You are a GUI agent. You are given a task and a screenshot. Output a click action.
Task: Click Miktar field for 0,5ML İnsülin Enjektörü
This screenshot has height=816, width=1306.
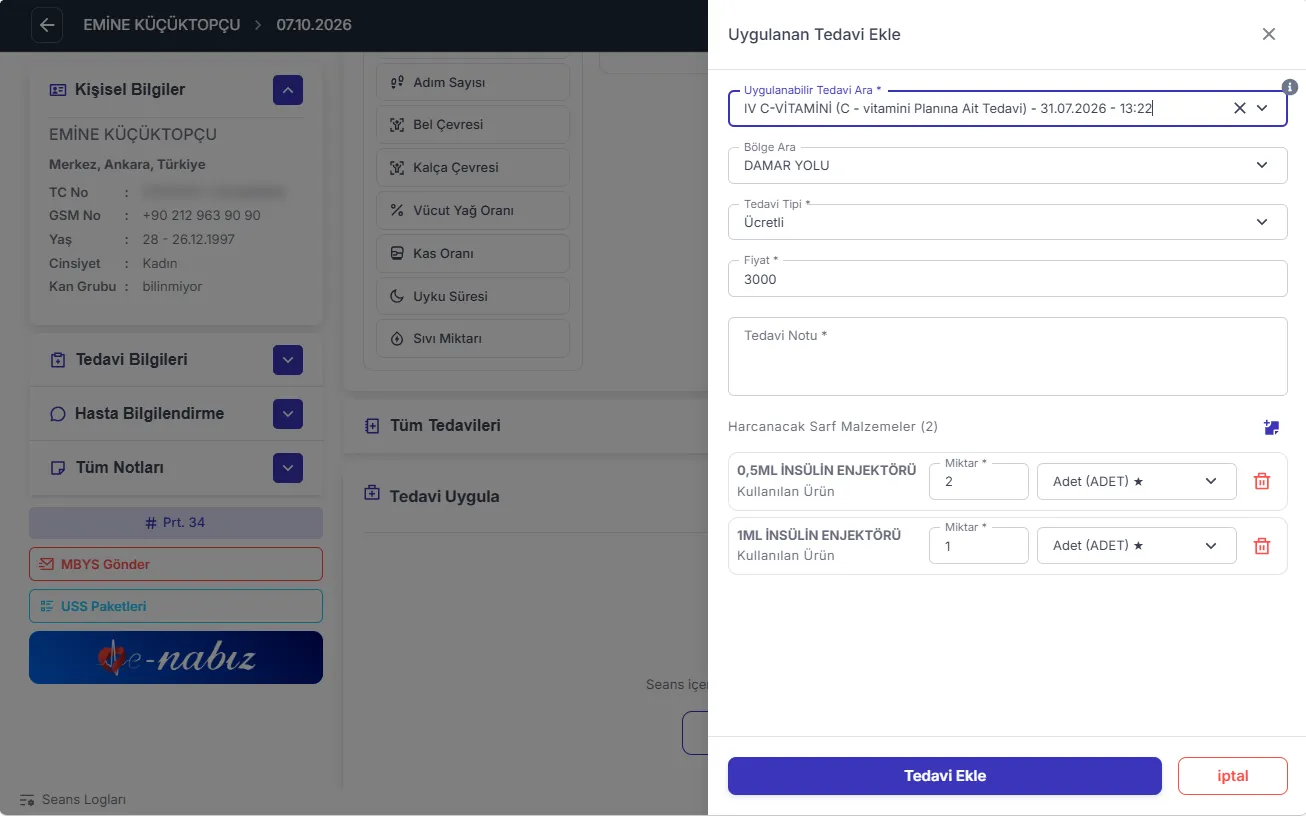pyautogui.click(x=978, y=481)
